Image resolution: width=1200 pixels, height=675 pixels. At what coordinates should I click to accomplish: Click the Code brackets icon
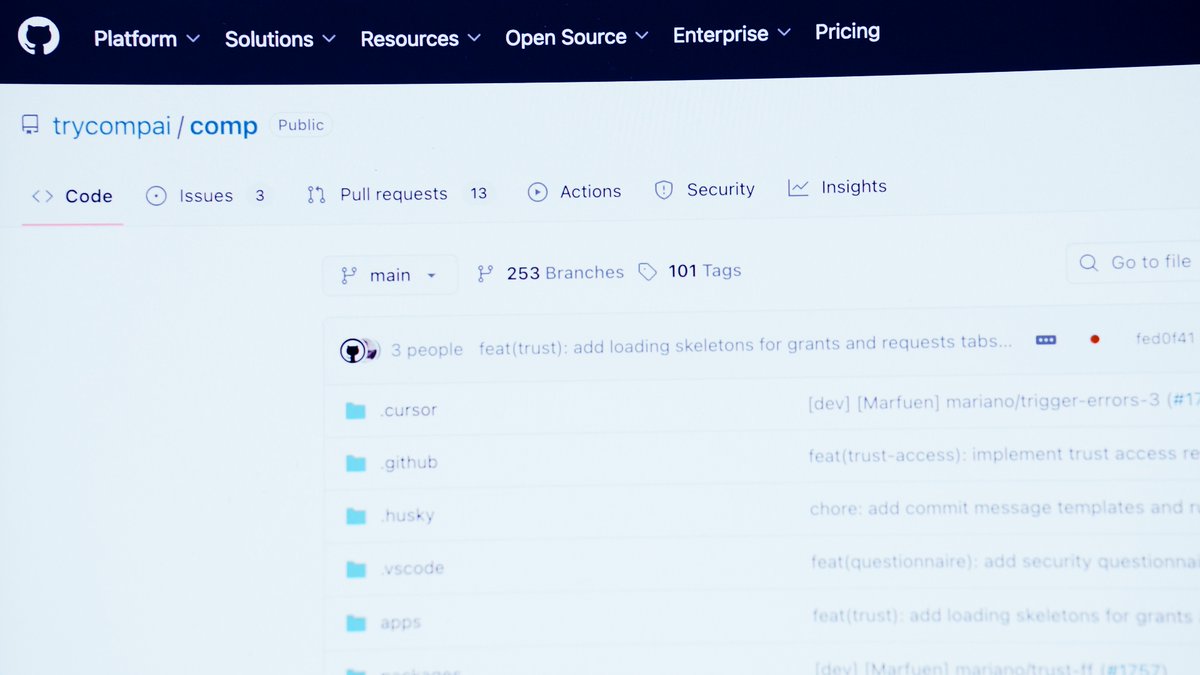pos(42,196)
